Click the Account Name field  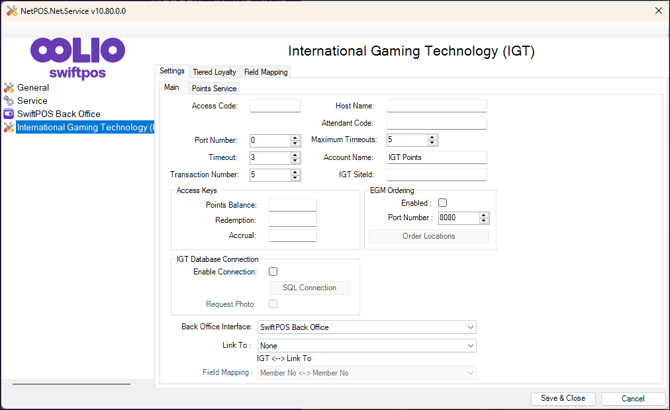[437, 157]
